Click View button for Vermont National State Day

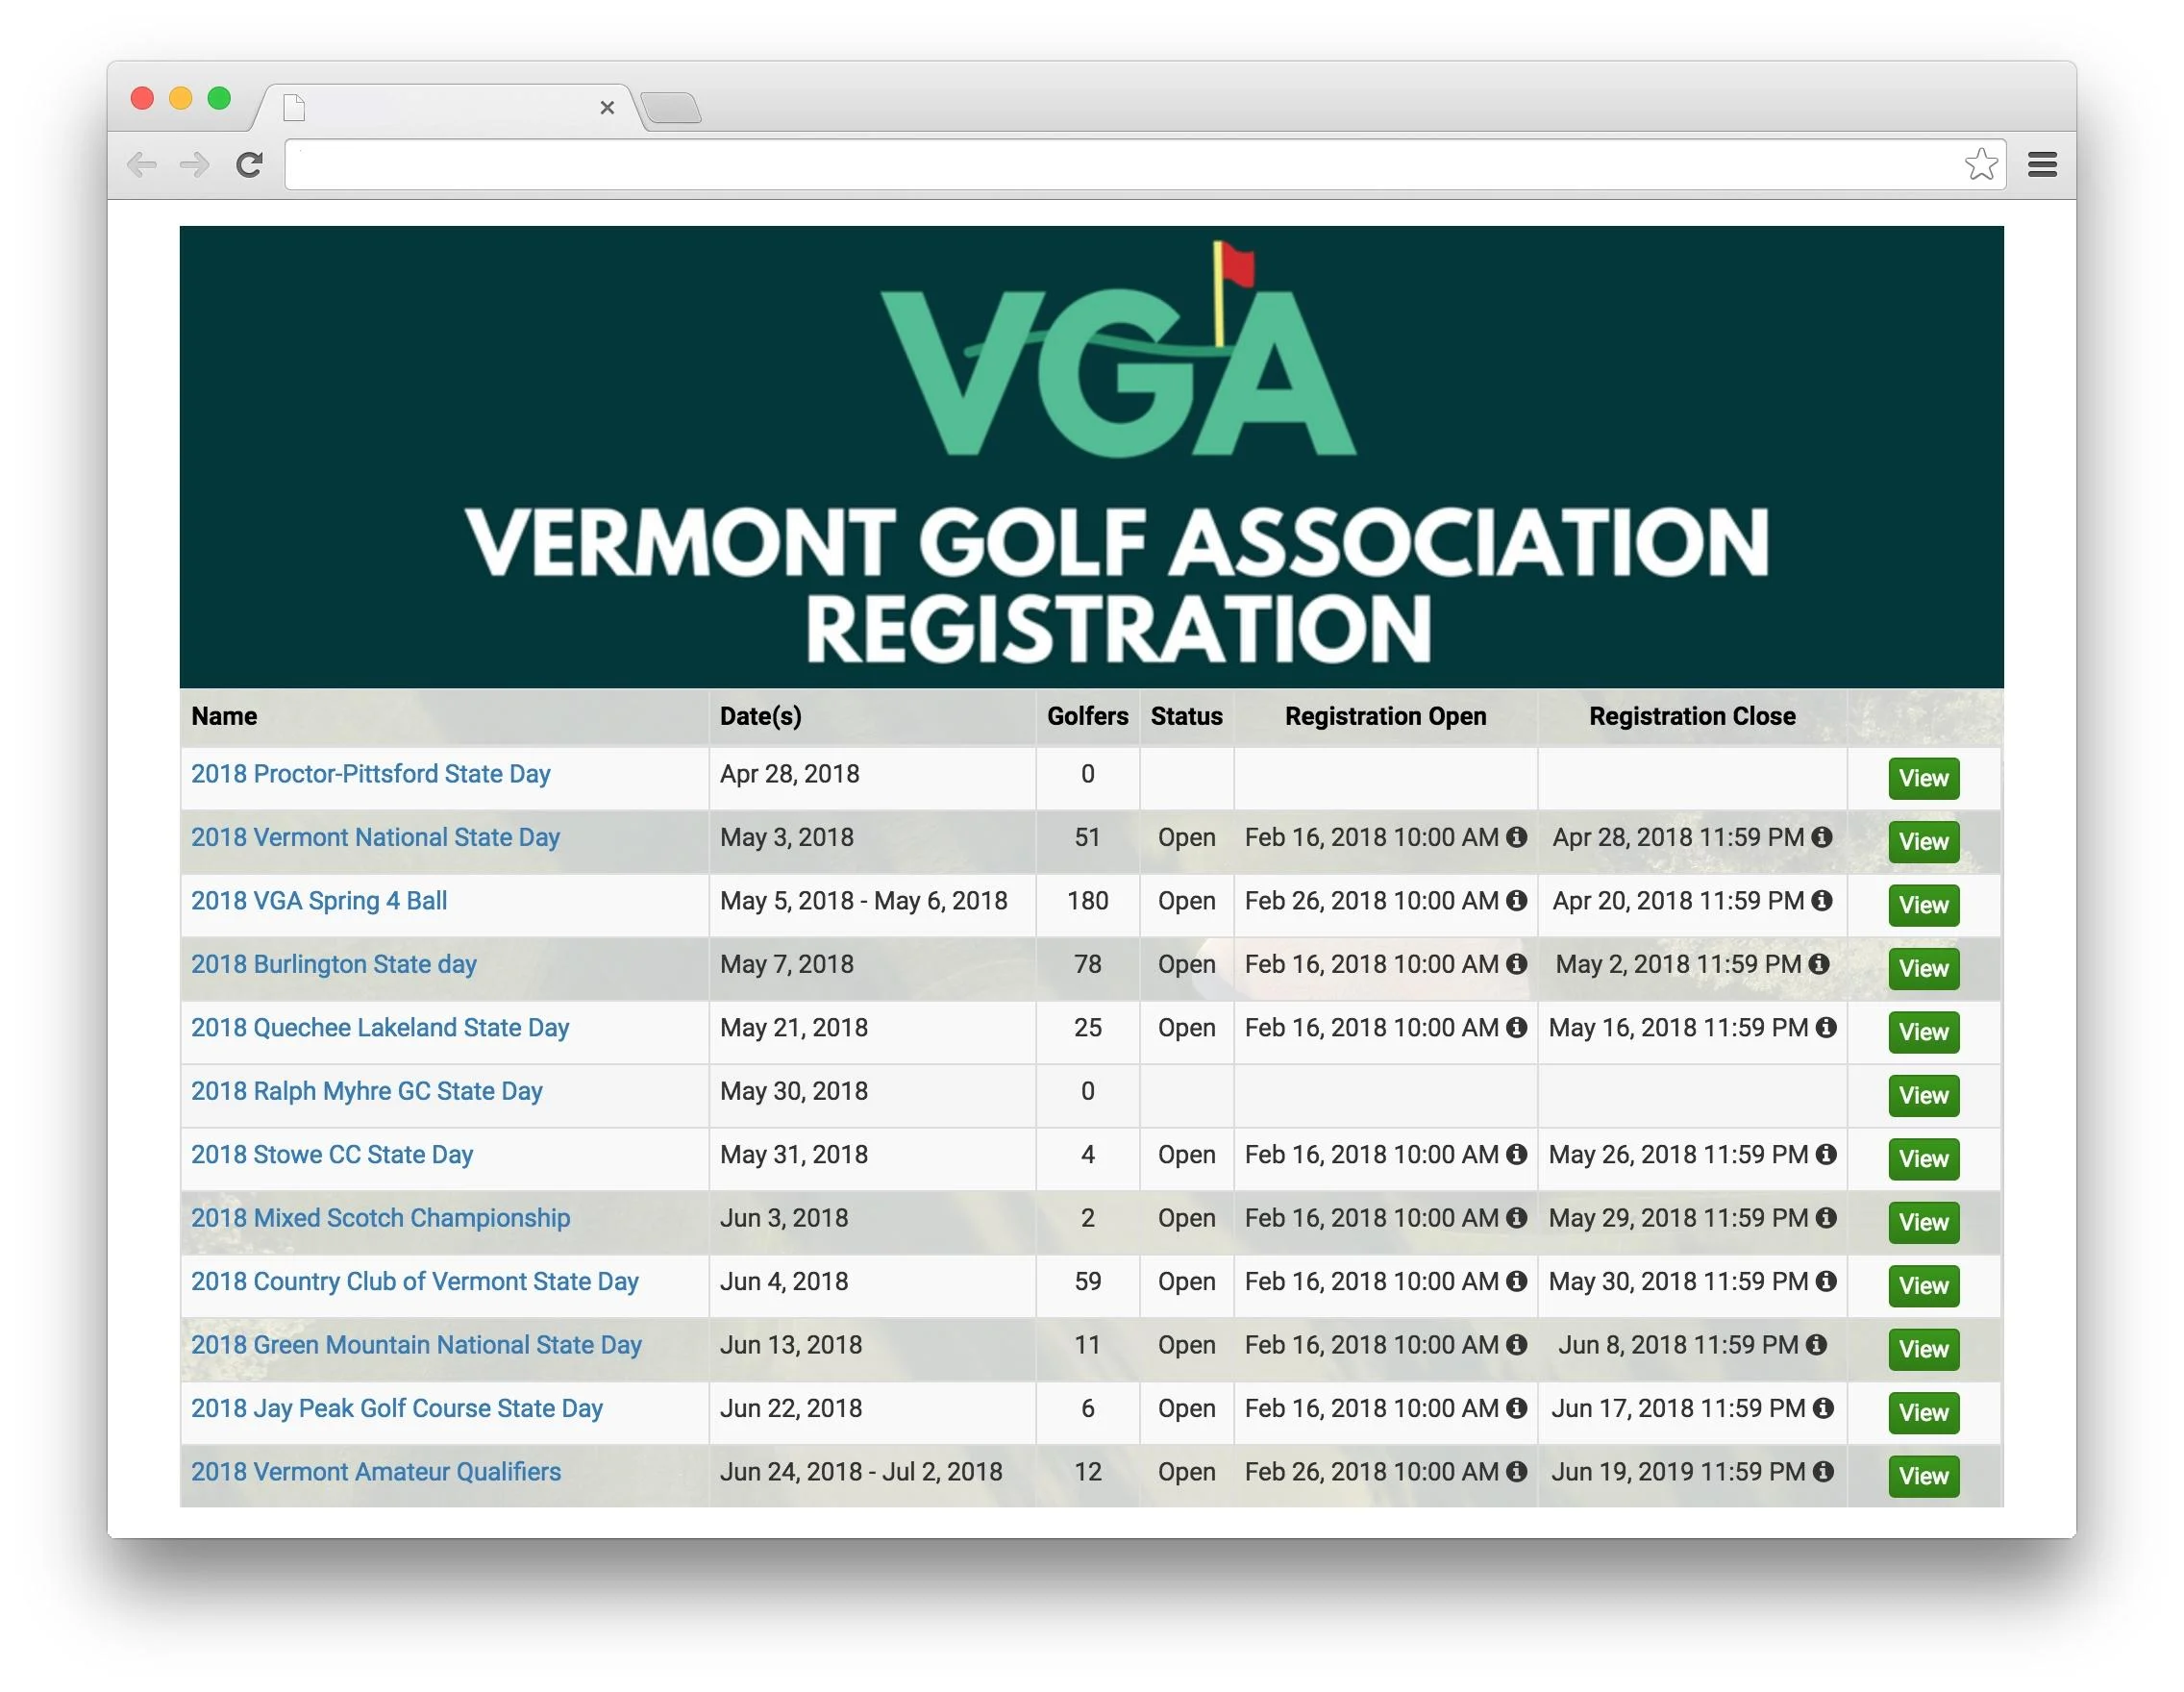1922,842
